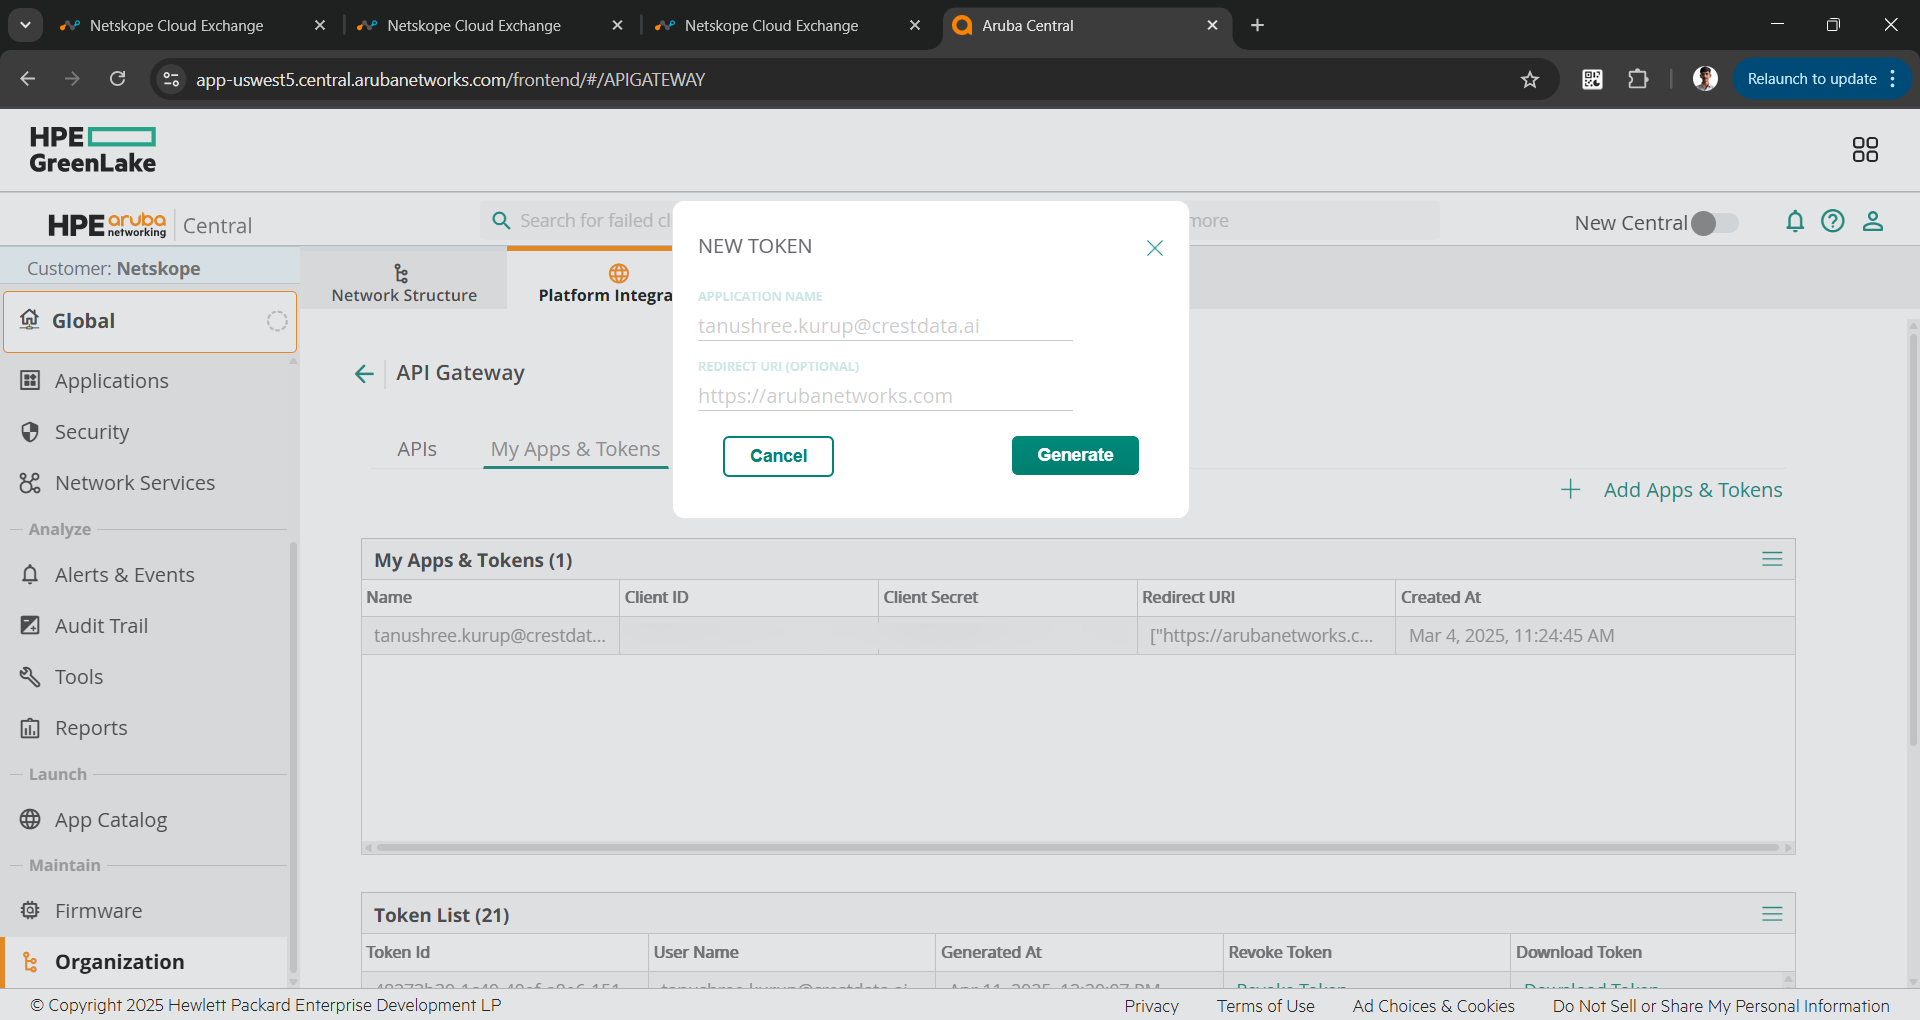Click the Audit Trail icon
Screen dimensions: 1920x1020
tap(30, 625)
